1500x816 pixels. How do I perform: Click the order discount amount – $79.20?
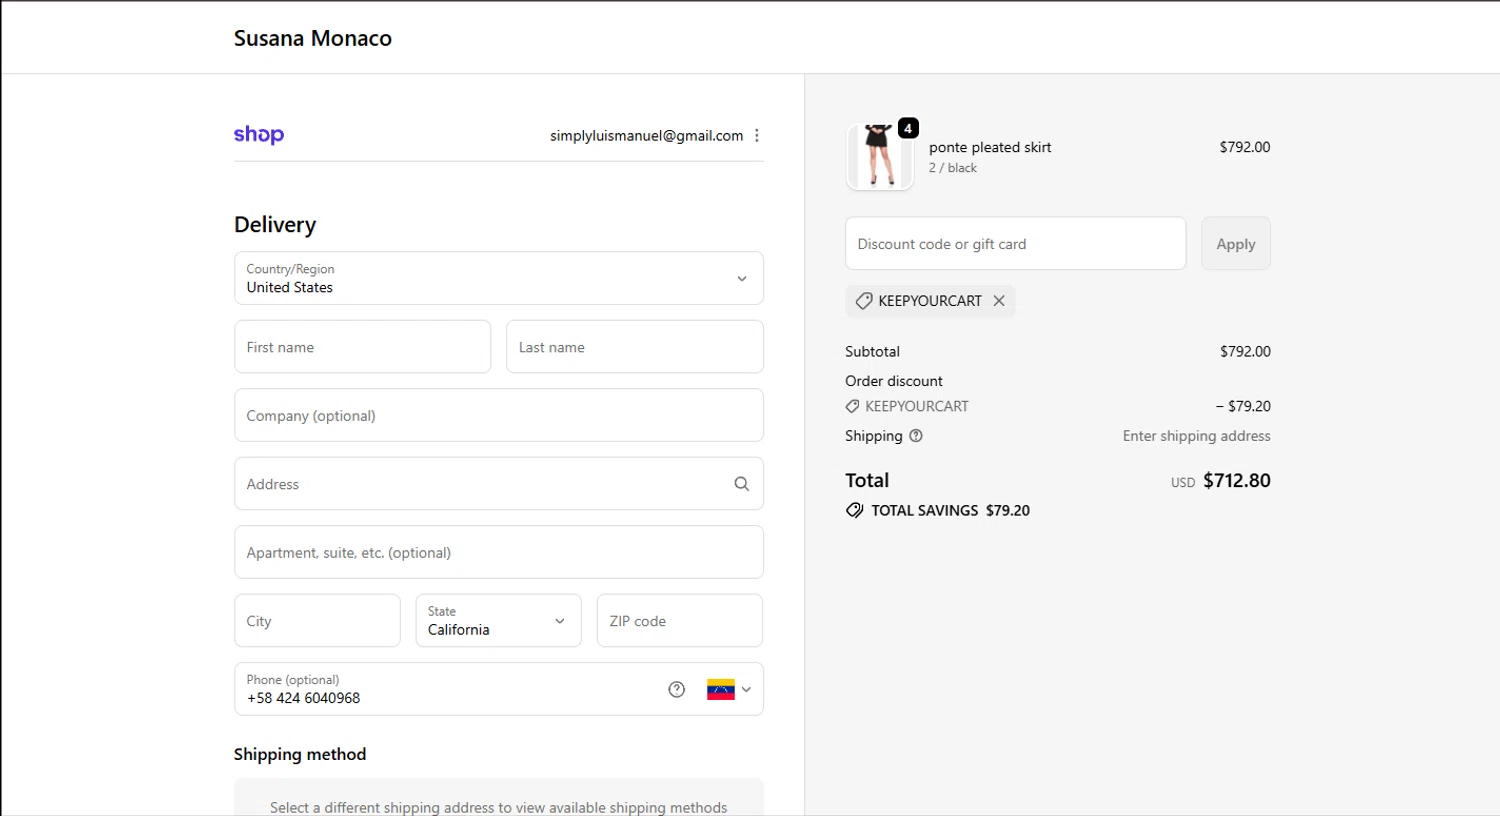1243,406
